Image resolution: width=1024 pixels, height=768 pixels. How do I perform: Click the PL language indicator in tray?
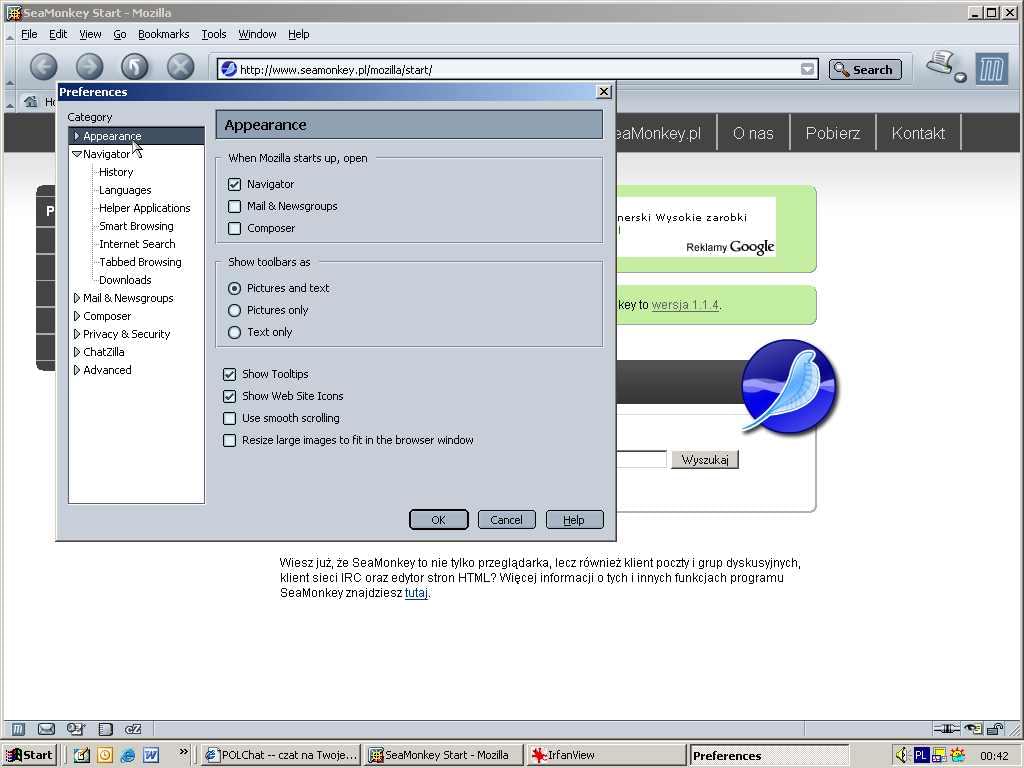coord(921,756)
